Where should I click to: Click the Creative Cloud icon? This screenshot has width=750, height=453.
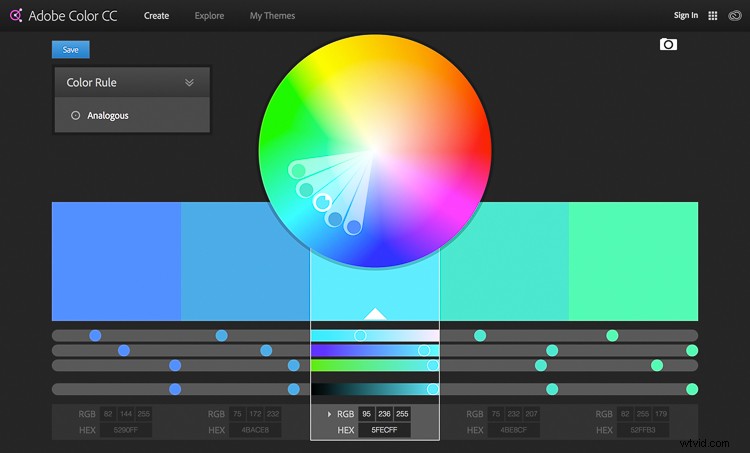(735, 16)
